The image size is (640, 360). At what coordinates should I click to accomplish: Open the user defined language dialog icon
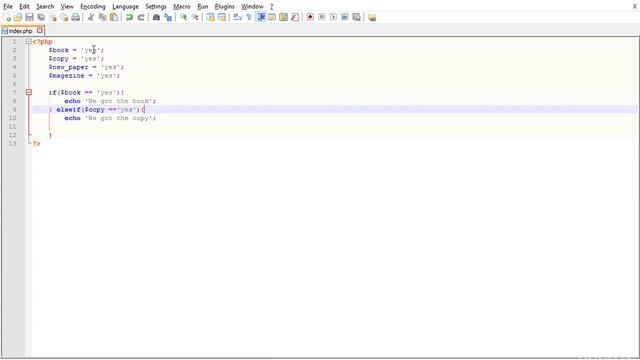pyautogui.click(x=272, y=17)
